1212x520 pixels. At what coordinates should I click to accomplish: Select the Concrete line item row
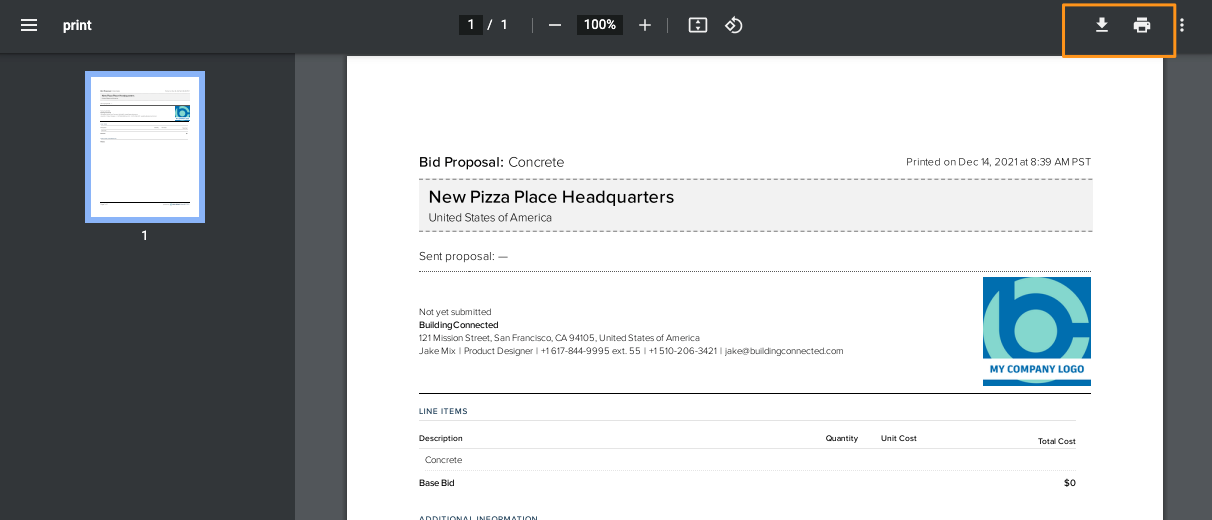(444, 460)
